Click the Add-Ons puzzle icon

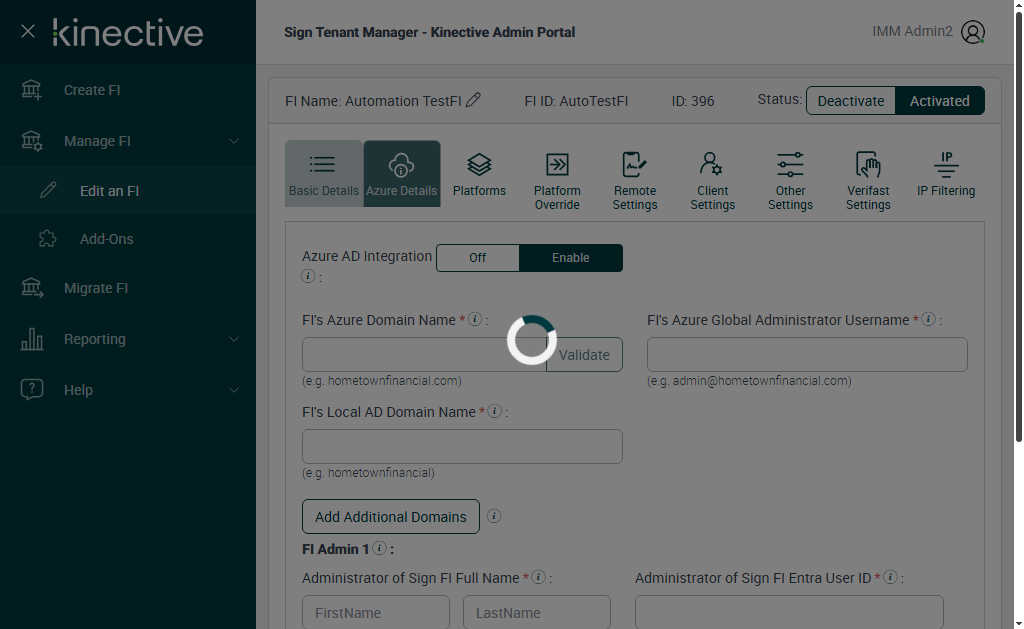(x=48, y=238)
